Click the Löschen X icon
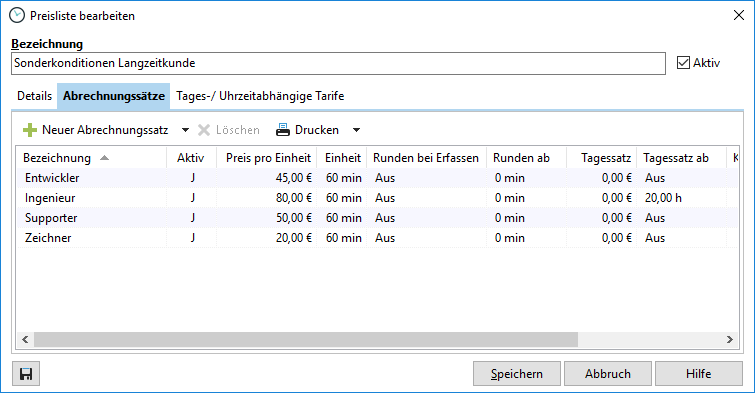Screen dimensions: 755x393 point(204,130)
